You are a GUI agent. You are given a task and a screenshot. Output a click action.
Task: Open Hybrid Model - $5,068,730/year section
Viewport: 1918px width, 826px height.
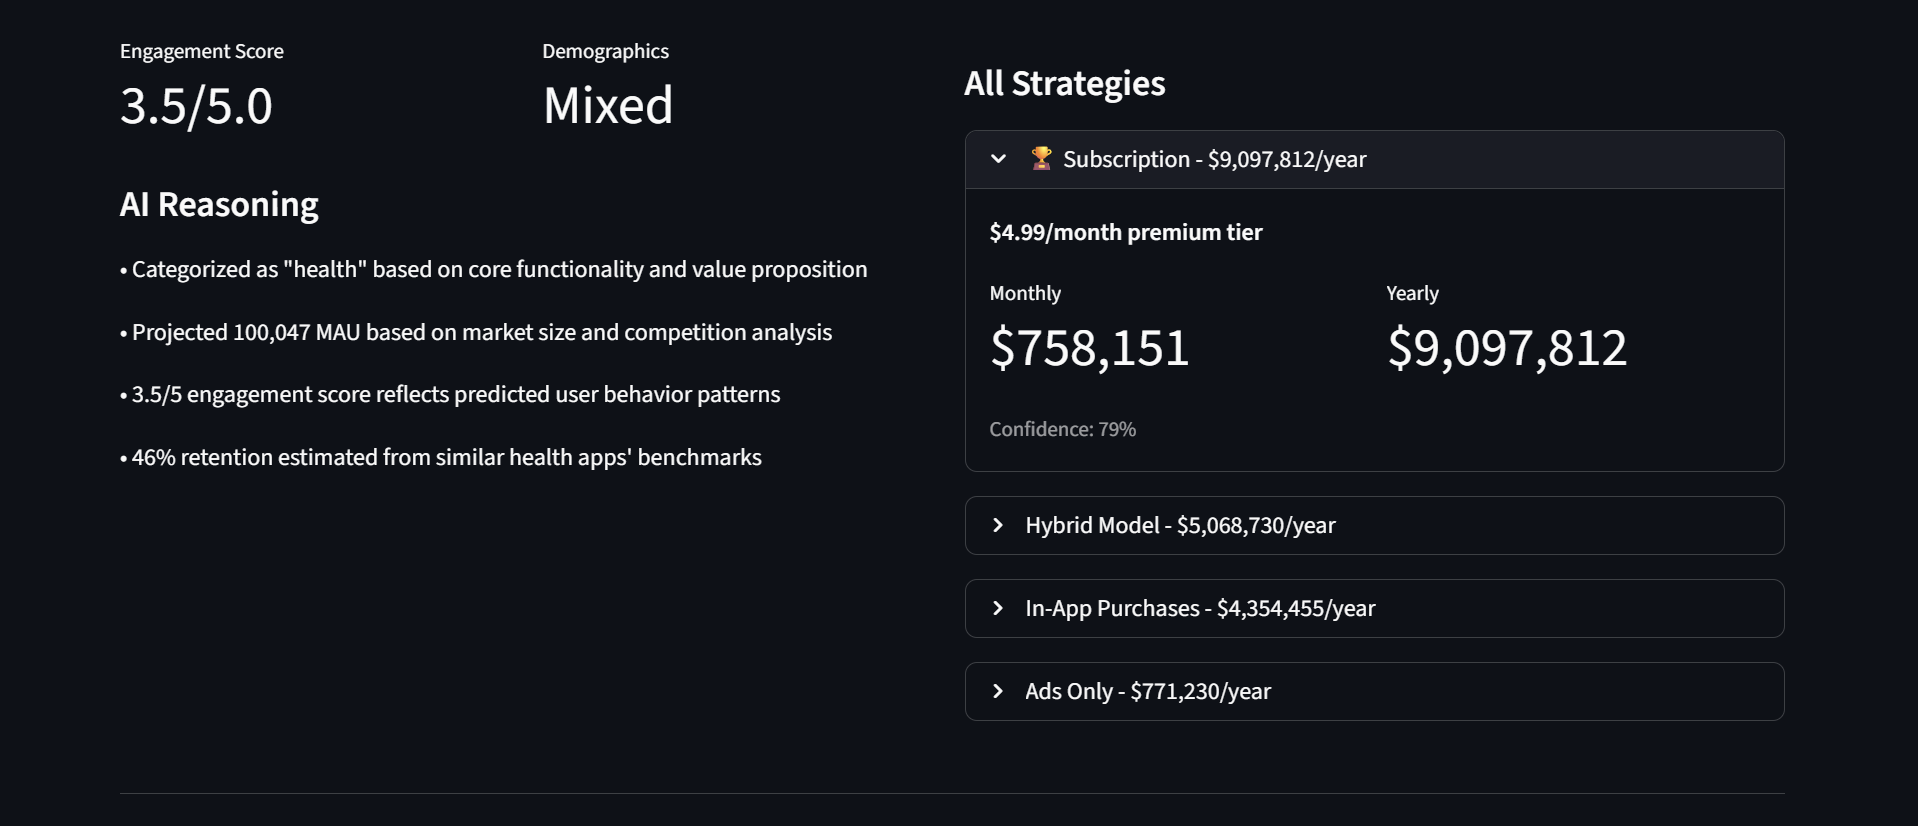1180,525
